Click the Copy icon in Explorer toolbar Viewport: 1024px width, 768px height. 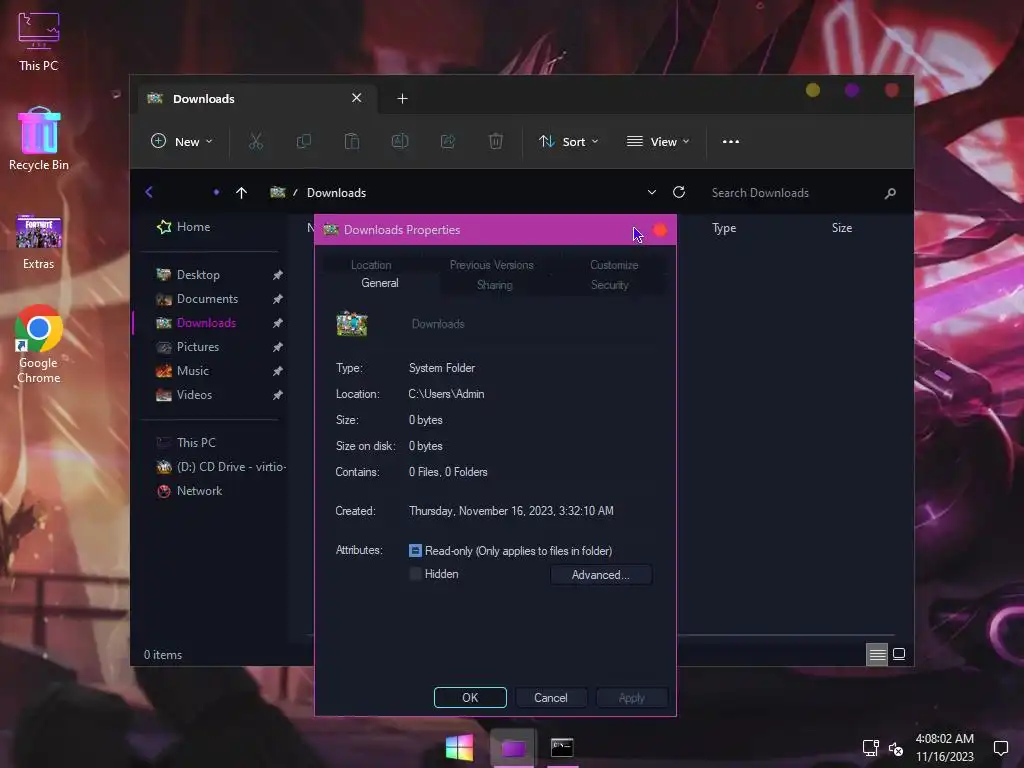pyautogui.click(x=304, y=141)
